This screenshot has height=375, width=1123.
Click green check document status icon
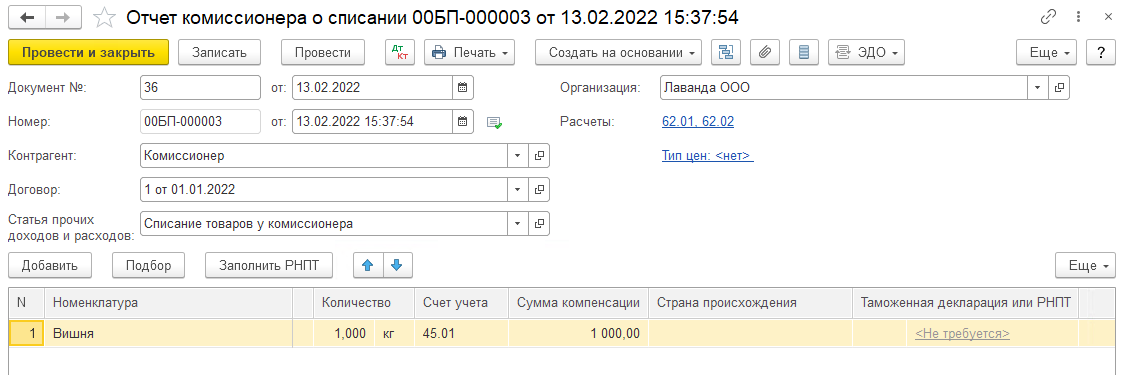click(494, 122)
